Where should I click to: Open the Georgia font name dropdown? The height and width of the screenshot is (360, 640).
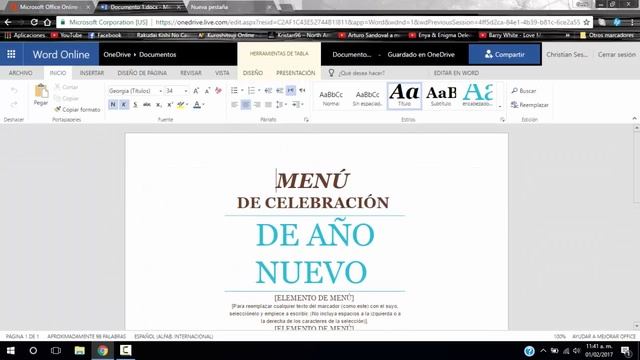coord(160,91)
